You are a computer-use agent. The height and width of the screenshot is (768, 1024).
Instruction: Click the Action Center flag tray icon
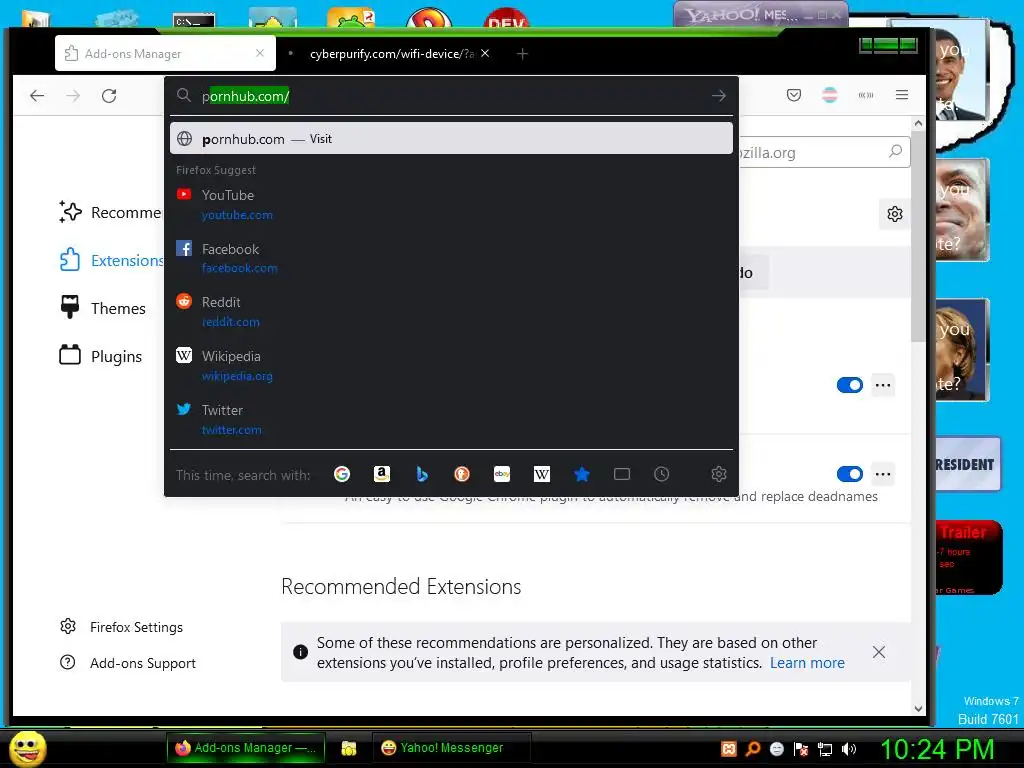(801, 749)
